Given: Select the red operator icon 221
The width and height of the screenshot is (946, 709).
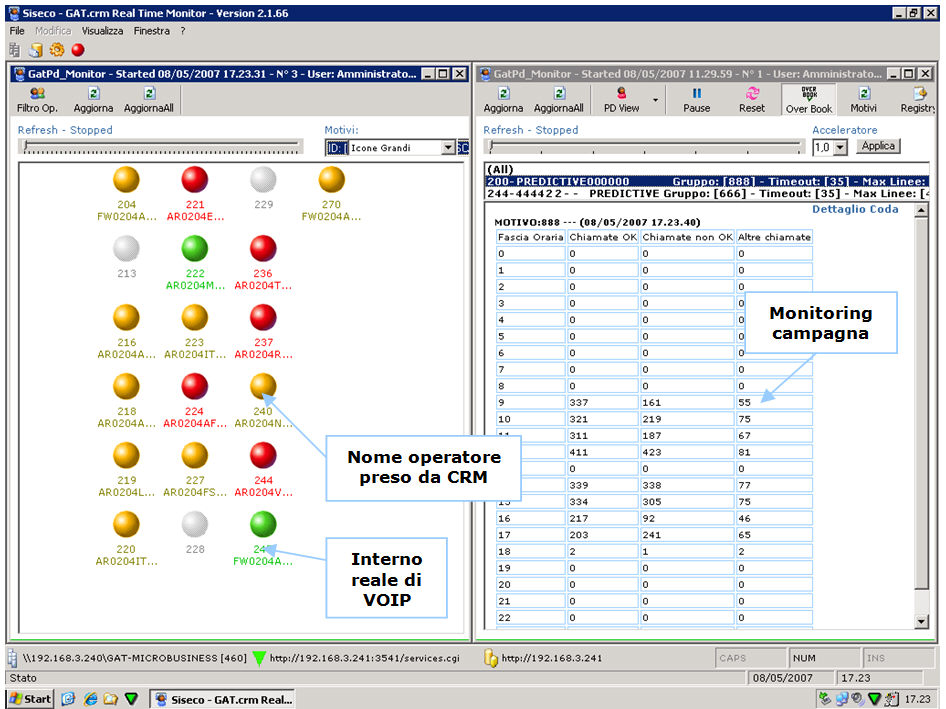Looking at the screenshot, I should [x=194, y=181].
